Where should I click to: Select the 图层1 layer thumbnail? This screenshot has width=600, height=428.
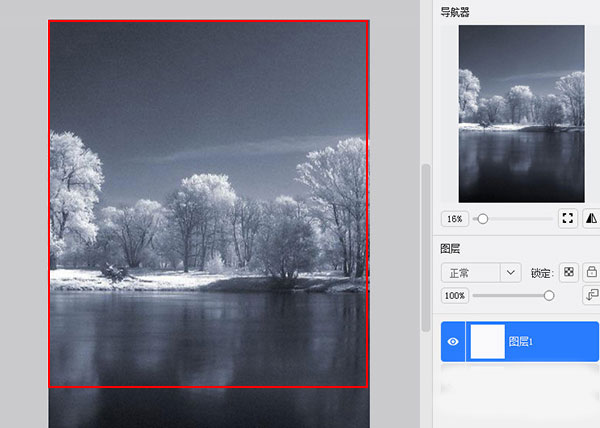[488, 342]
